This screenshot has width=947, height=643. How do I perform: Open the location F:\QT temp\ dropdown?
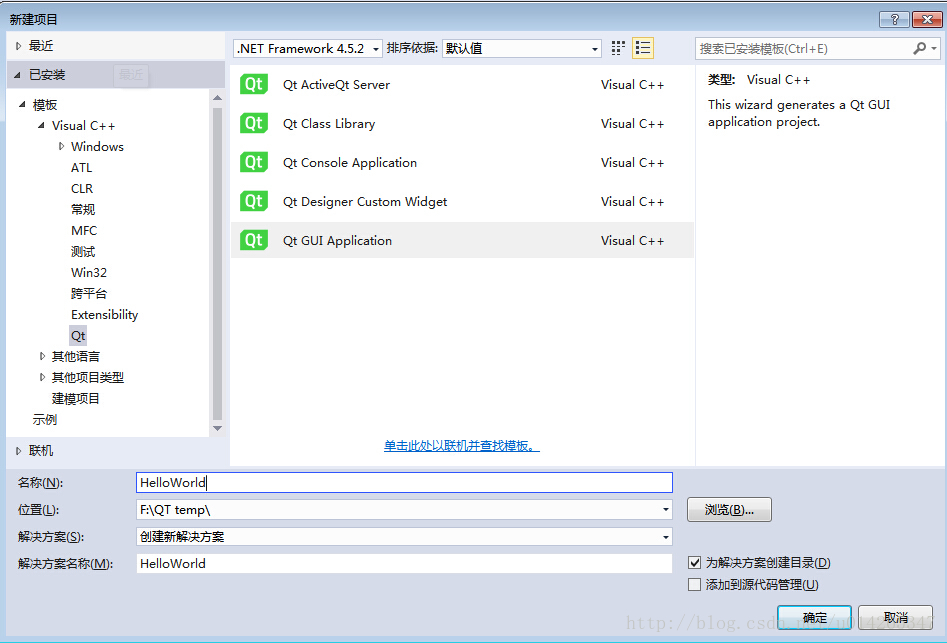coord(666,510)
